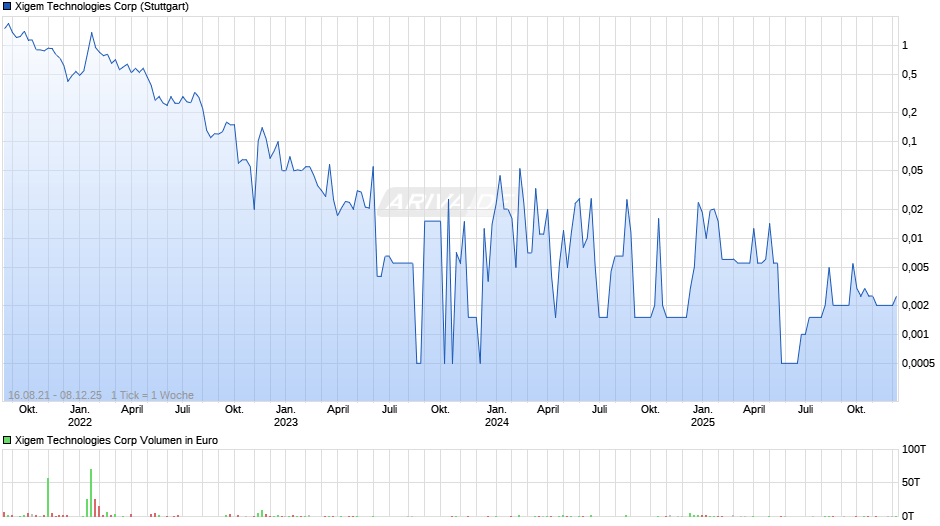Screen dimensions: 940x526
Task: Click the price axis label '0,2'
Action: 909,112
